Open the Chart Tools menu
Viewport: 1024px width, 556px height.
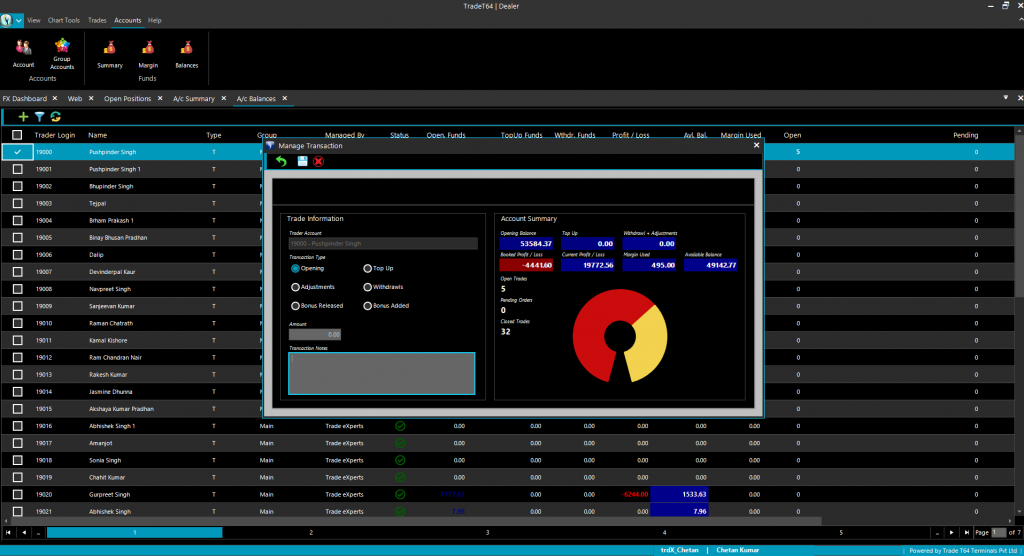click(64, 20)
